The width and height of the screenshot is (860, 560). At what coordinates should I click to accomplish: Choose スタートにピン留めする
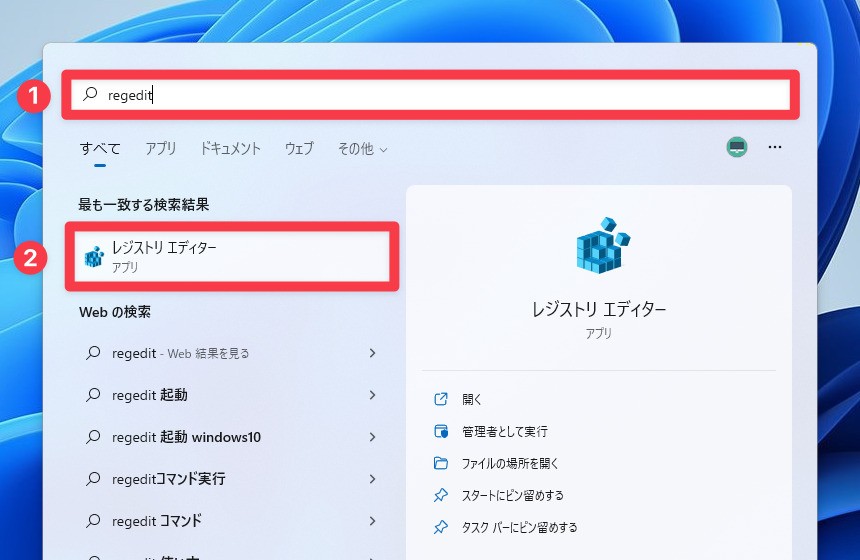point(513,495)
